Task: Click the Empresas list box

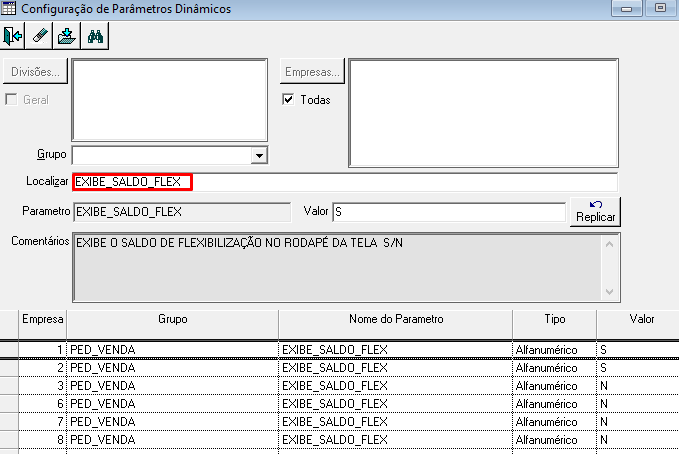Action: tap(483, 113)
